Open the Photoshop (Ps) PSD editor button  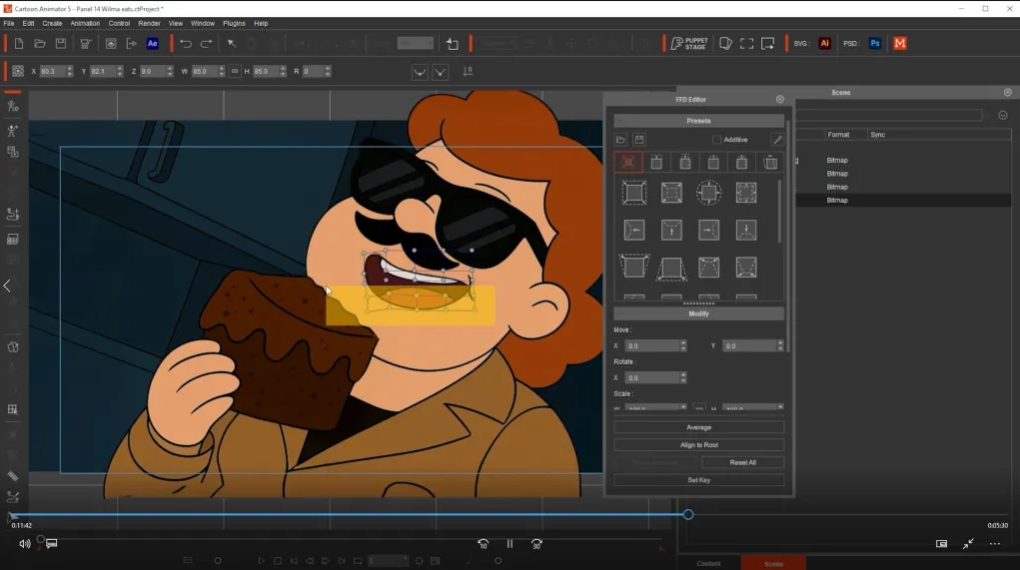coord(875,44)
